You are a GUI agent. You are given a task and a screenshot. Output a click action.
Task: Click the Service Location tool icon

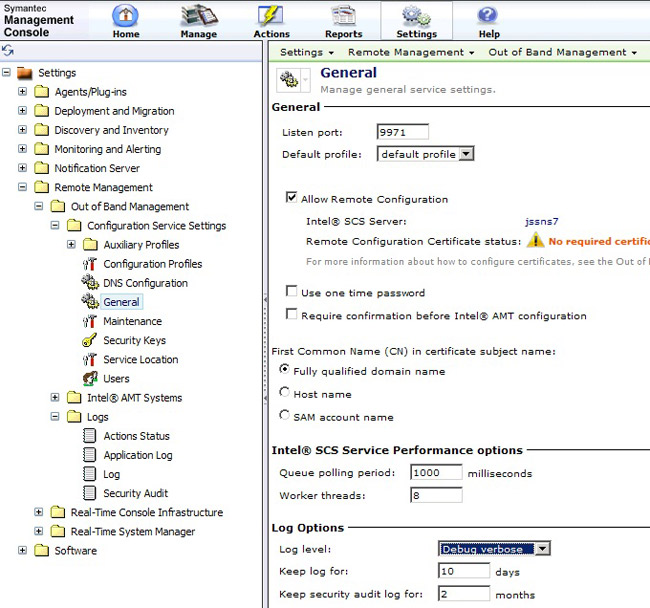pos(90,359)
